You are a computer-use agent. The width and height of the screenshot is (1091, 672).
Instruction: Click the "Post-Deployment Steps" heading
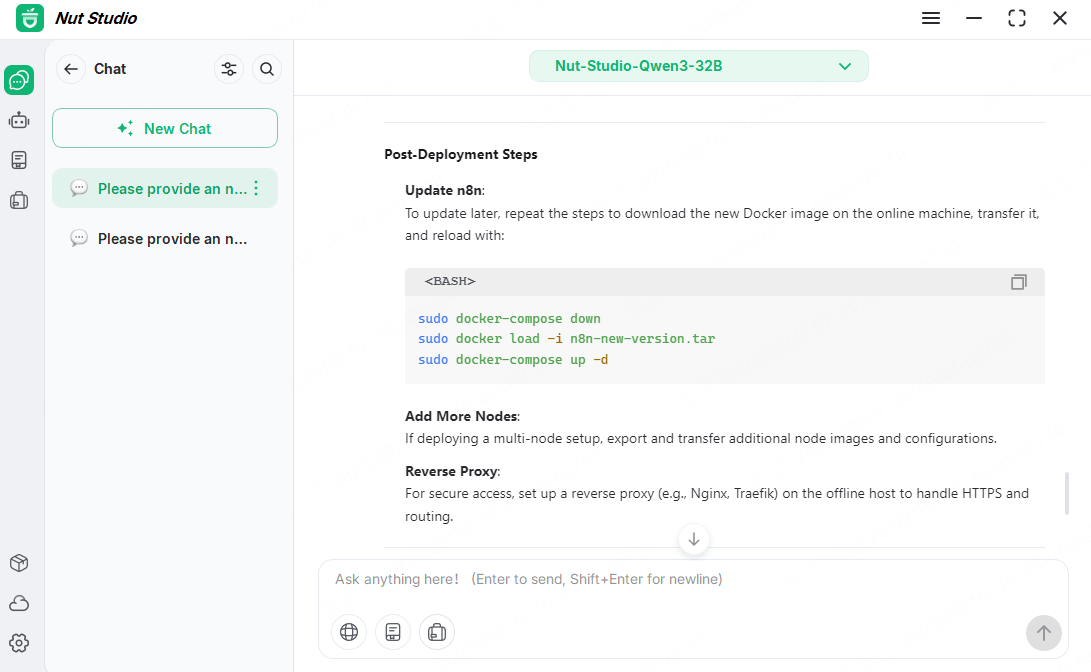(461, 154)
